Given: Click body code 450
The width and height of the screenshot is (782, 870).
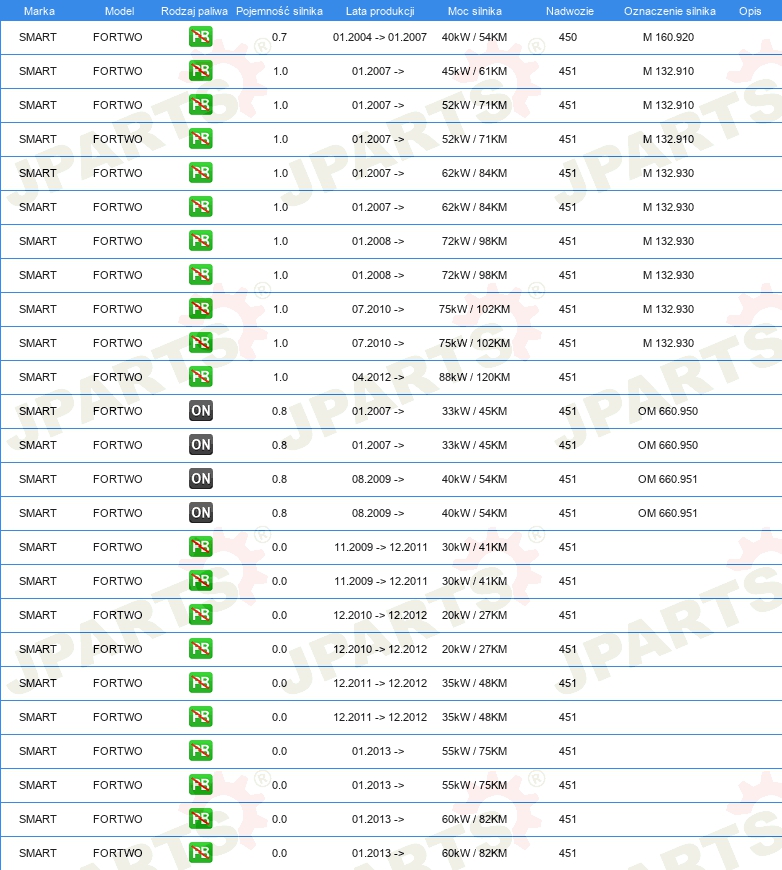Looking at the screenshot, I should coord(567,37).
